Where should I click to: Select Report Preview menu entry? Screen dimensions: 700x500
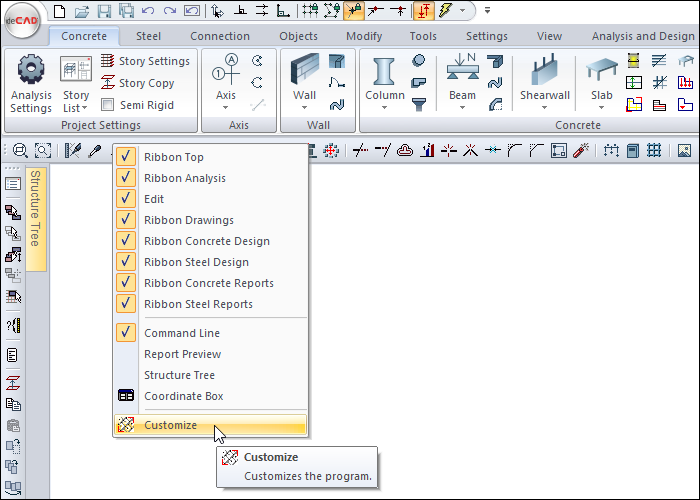[x=183, y=354]
